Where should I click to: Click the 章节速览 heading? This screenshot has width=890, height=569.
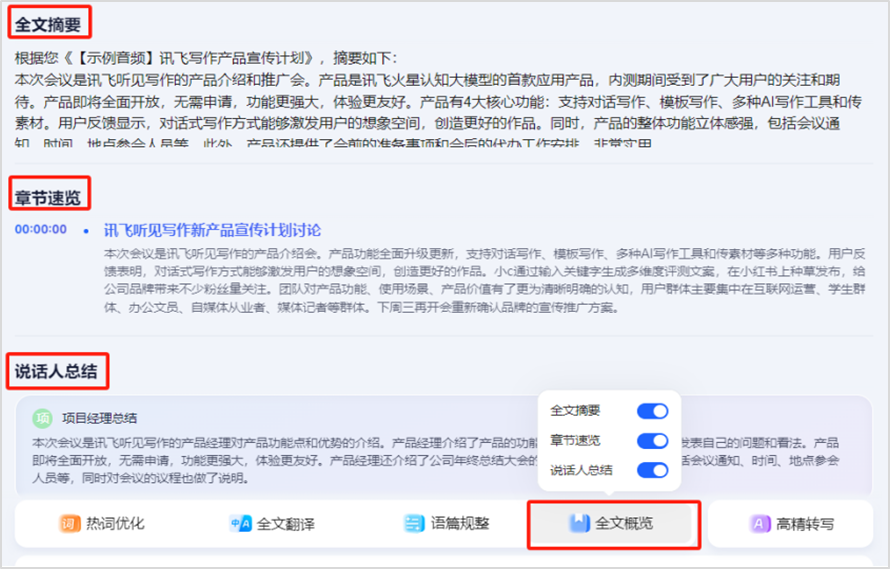coord(48,198)
